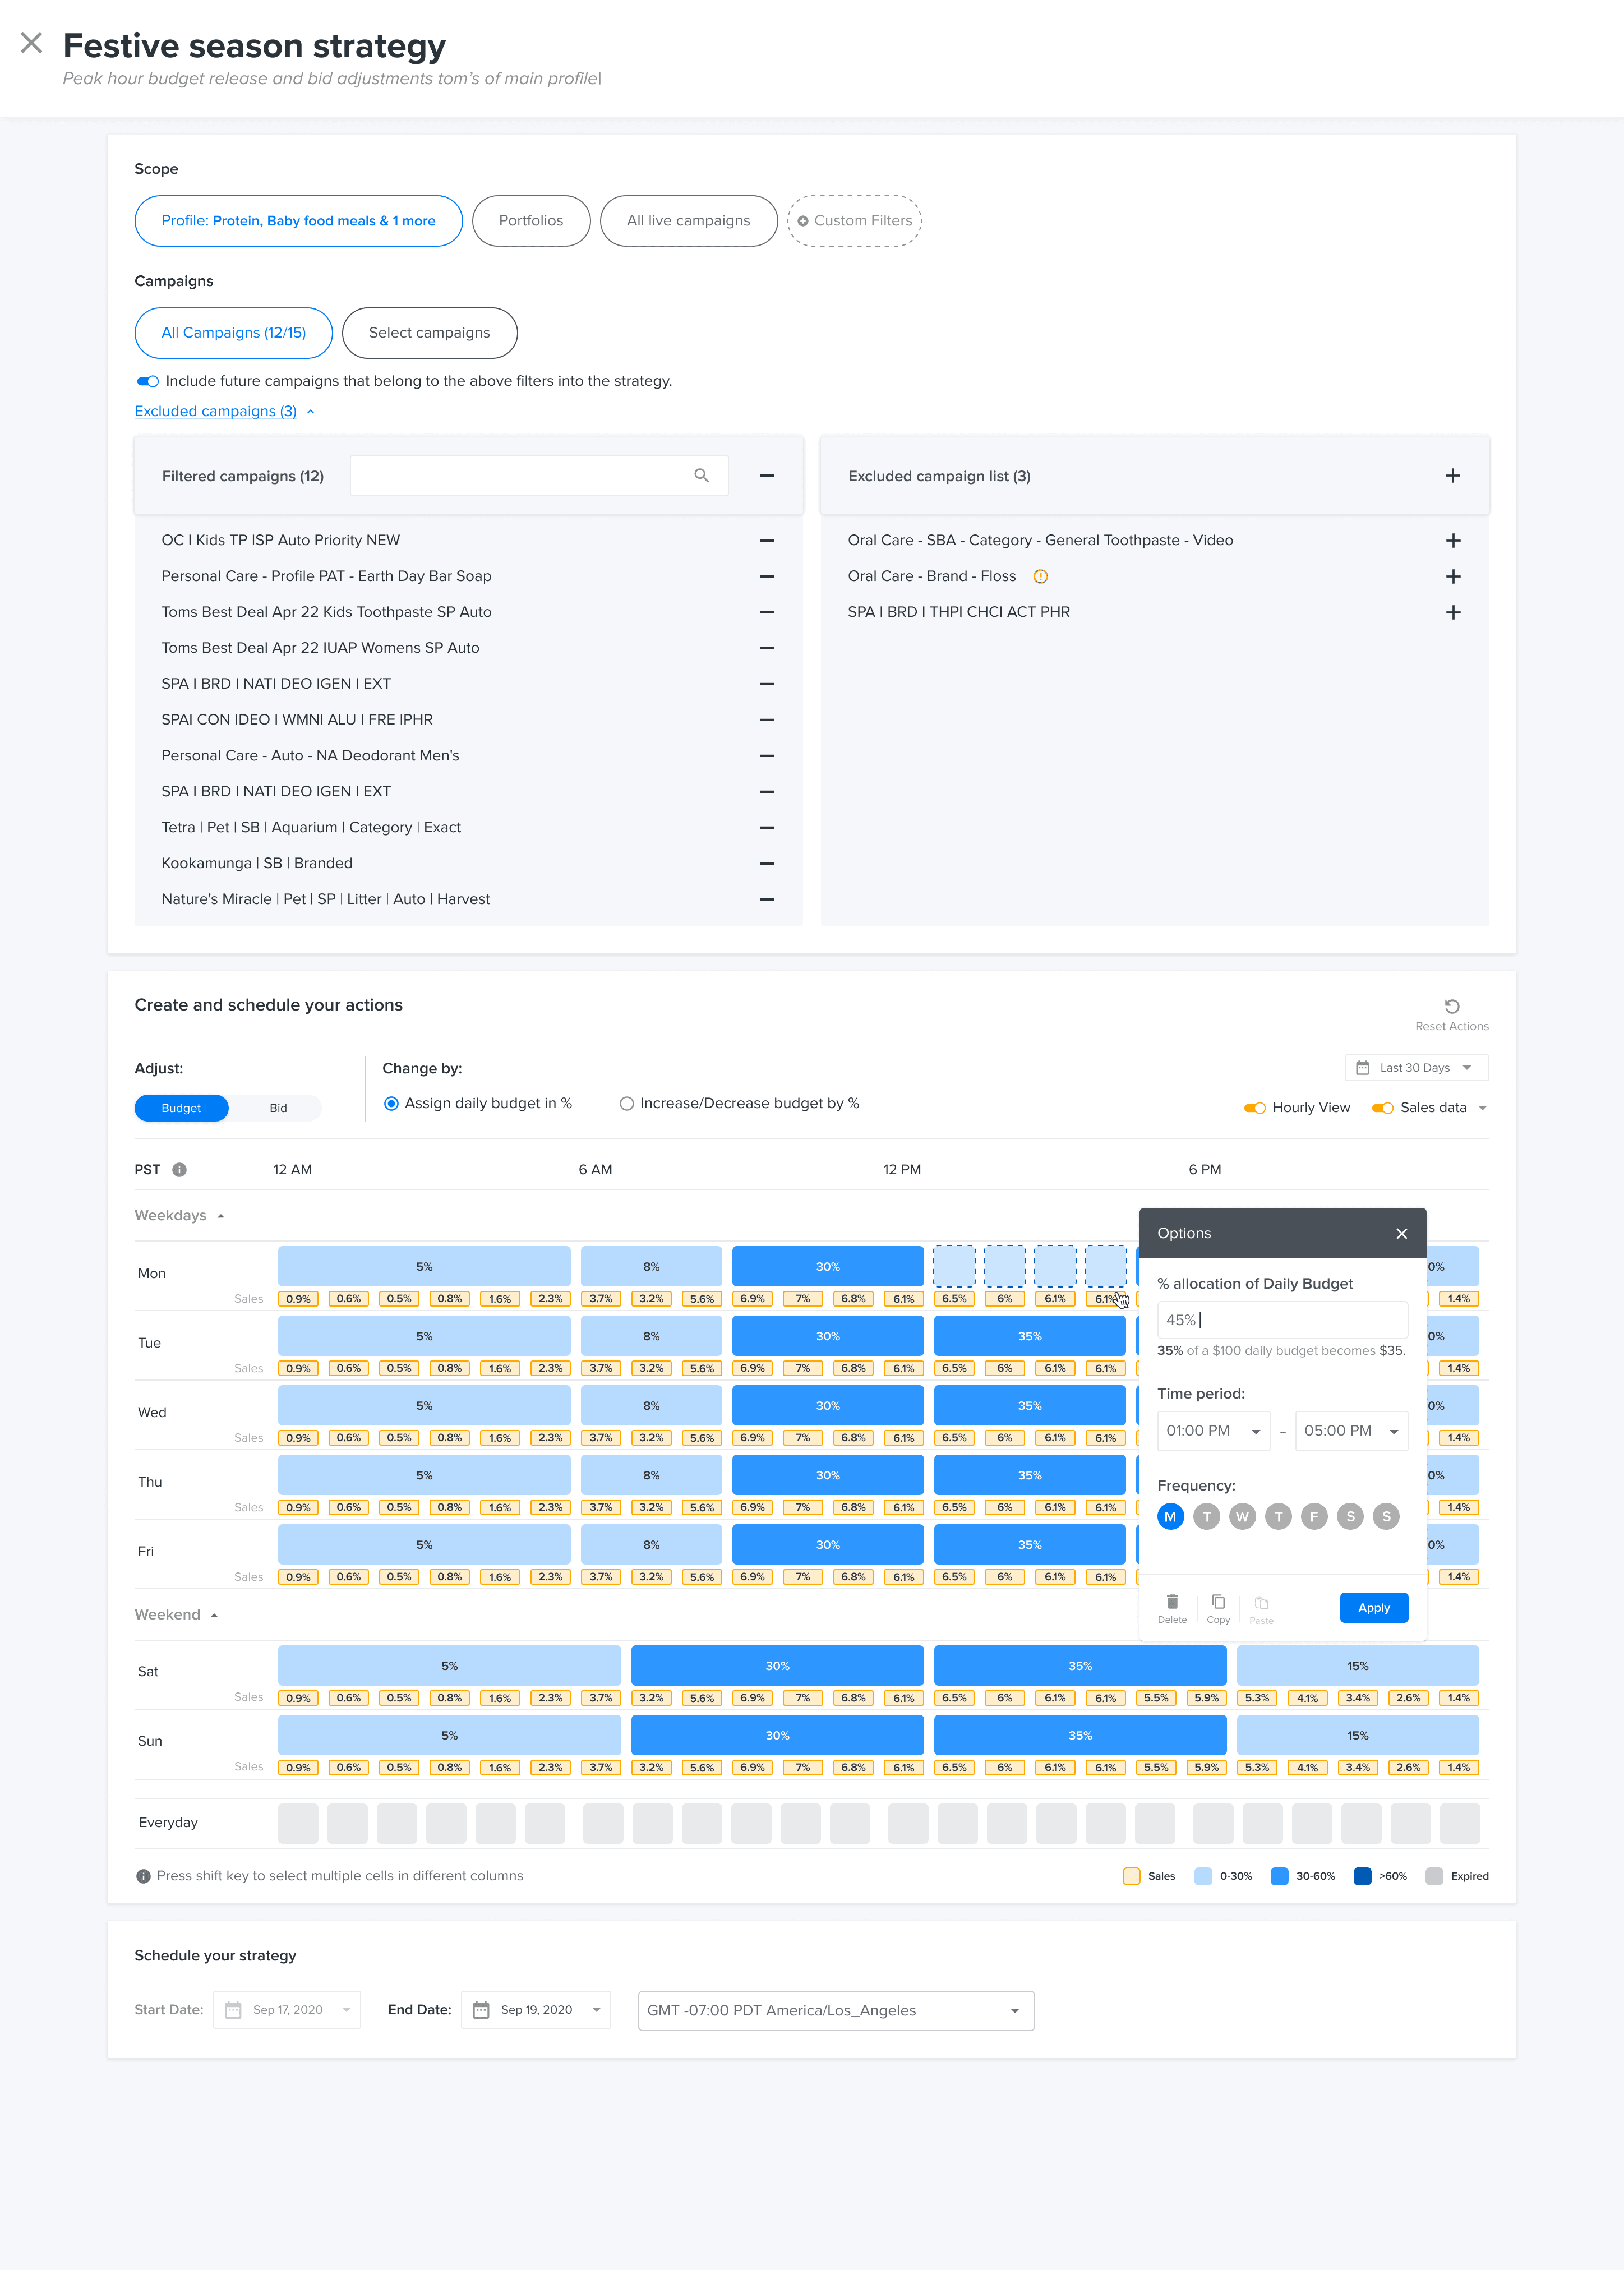The image size is (1624, 2270).
Task: Open the Last 30 Days dropdown
Action: point(1415,1068)
